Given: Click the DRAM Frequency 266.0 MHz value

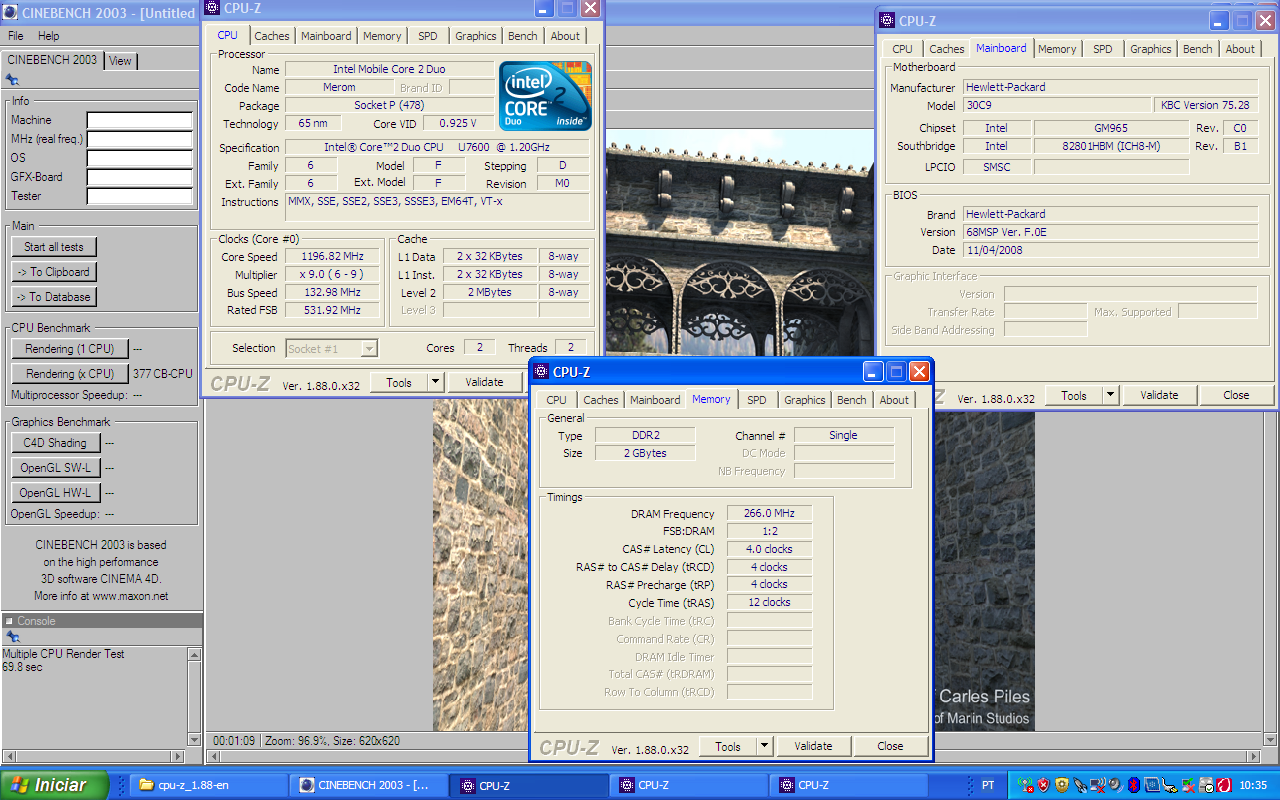Looking at the screenshot, I should pyautogui.click(x=770, y=513).
